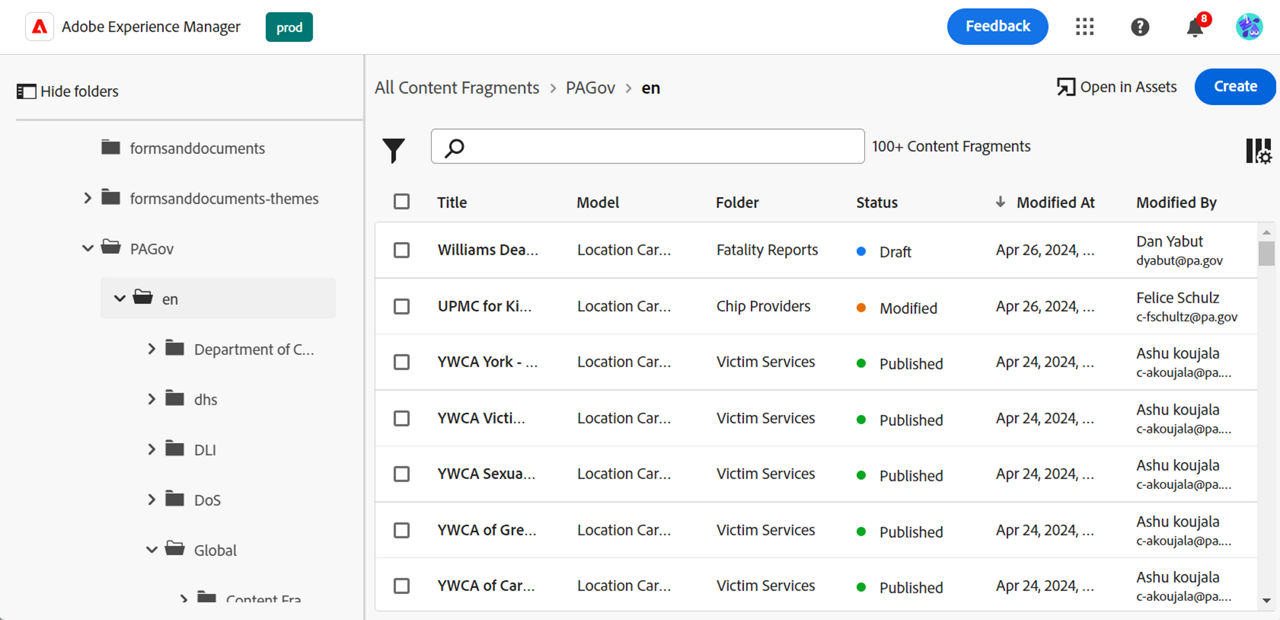Image resolution: width=1280 pixels, height=620 pixels.
Task: Click sort arrow beside Modified At
Action: [1000, 202]
